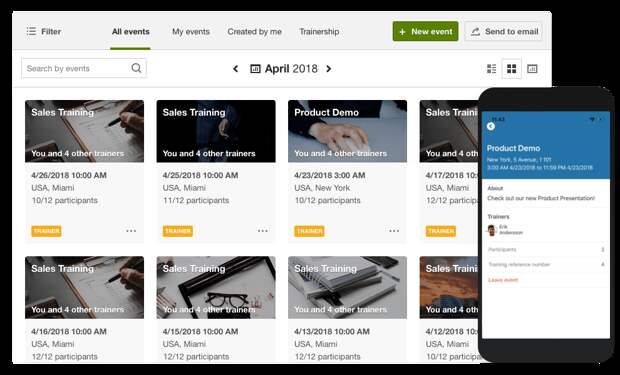Viewport: 620px width, 375px height.
Task: Click TRAINER badge on 4/17/2018 card
Action: (441, 231)
